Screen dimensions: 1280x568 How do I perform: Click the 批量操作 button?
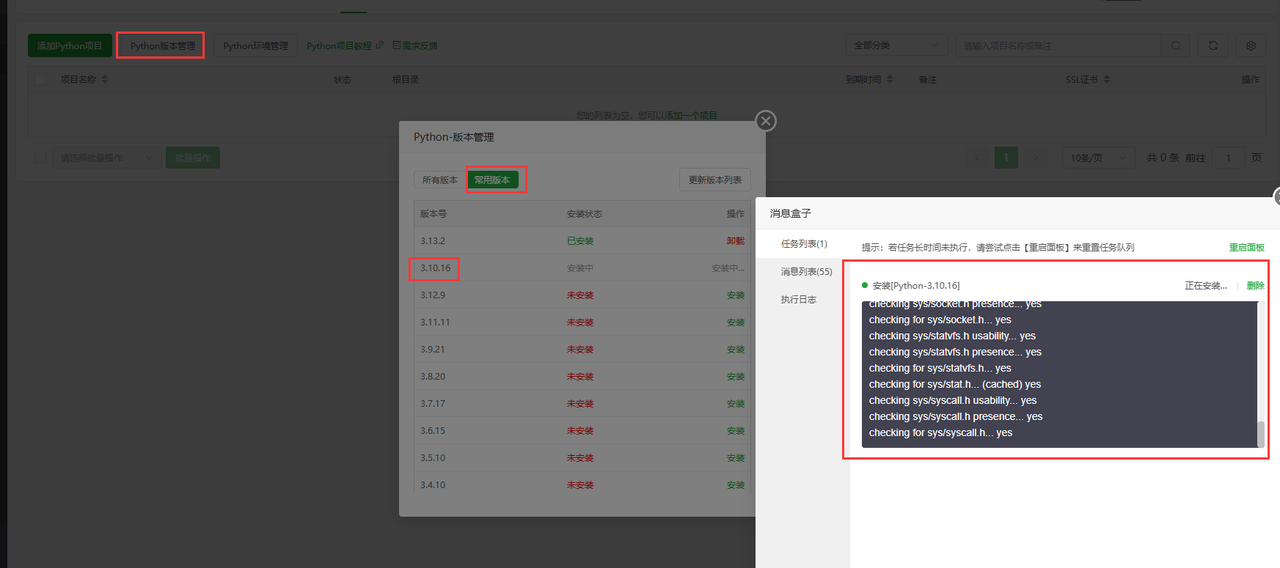[x=192, y=157]
